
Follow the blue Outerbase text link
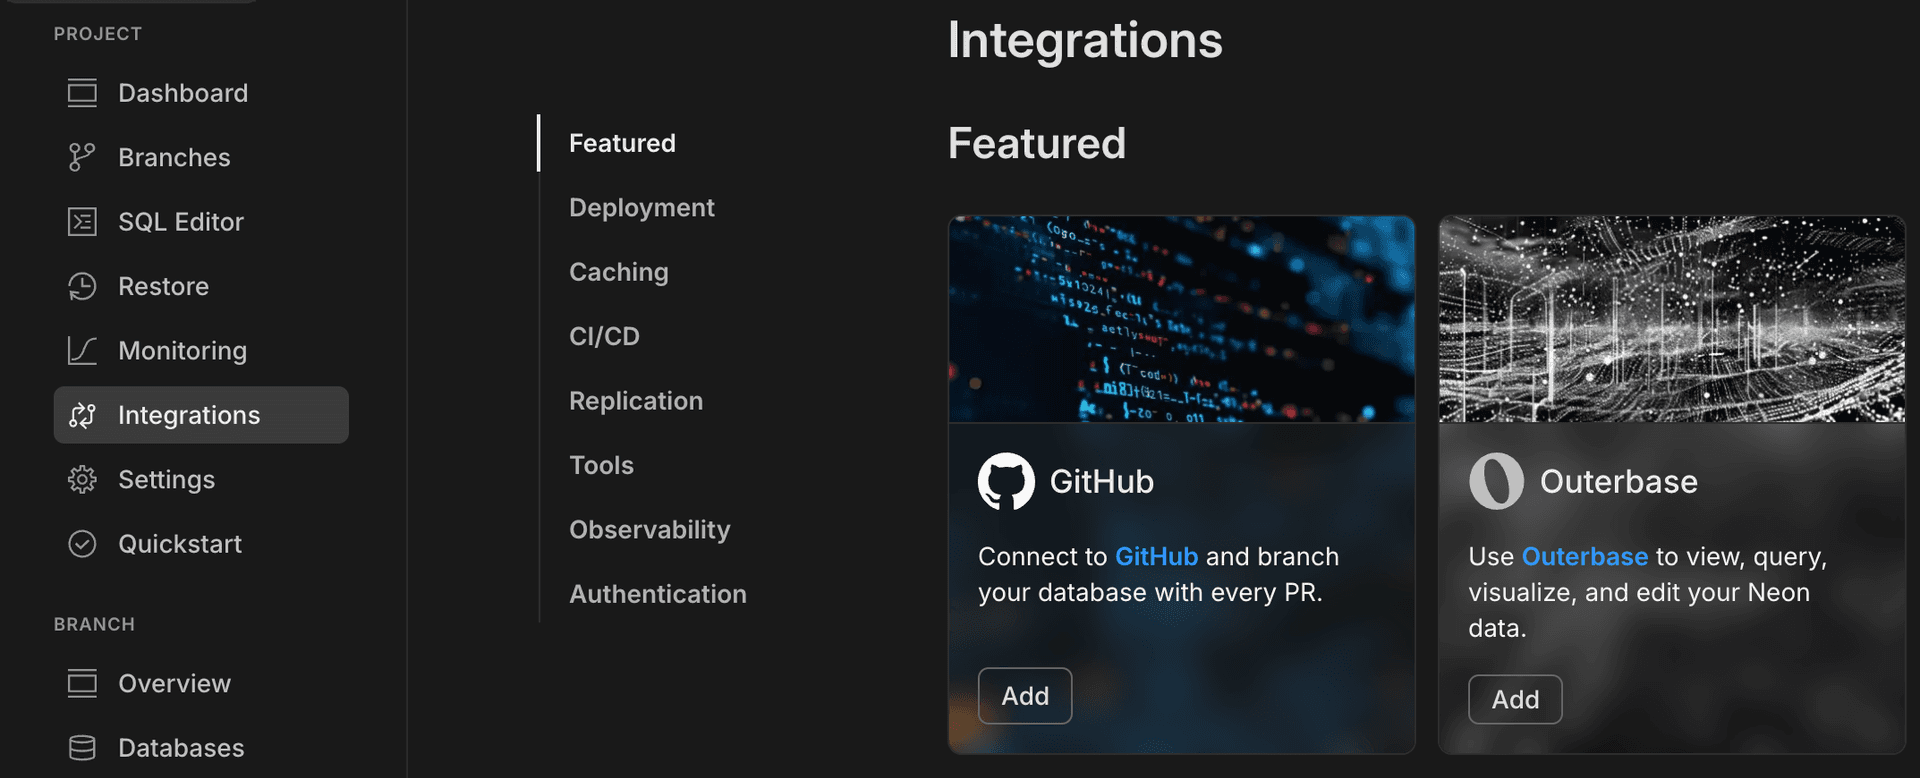[1584, 557]
